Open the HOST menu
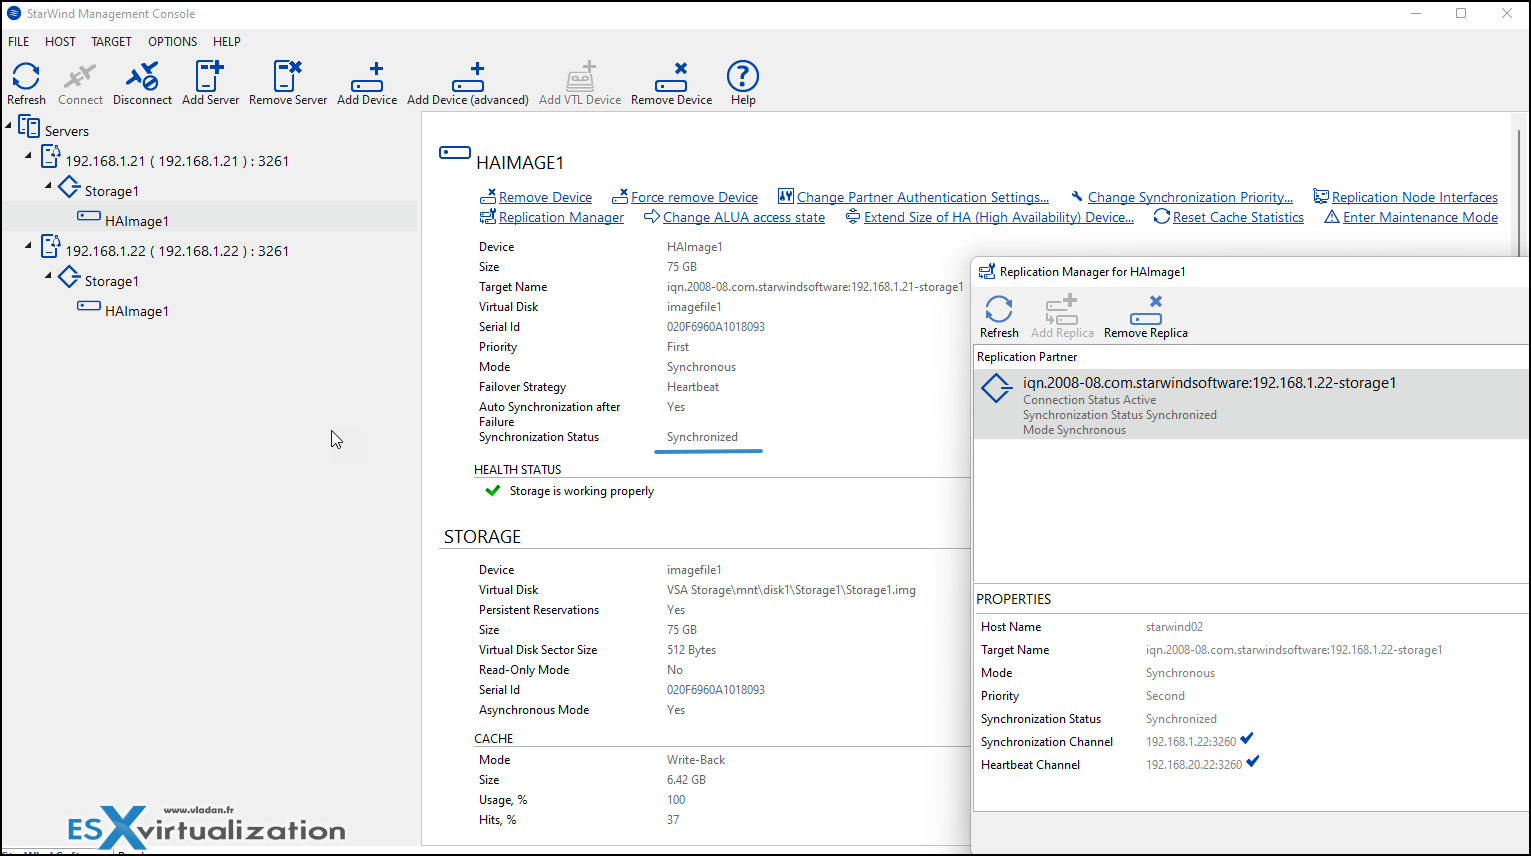Screen dimensions: 1531x856 pyautogui.click(x=60, y=42)
